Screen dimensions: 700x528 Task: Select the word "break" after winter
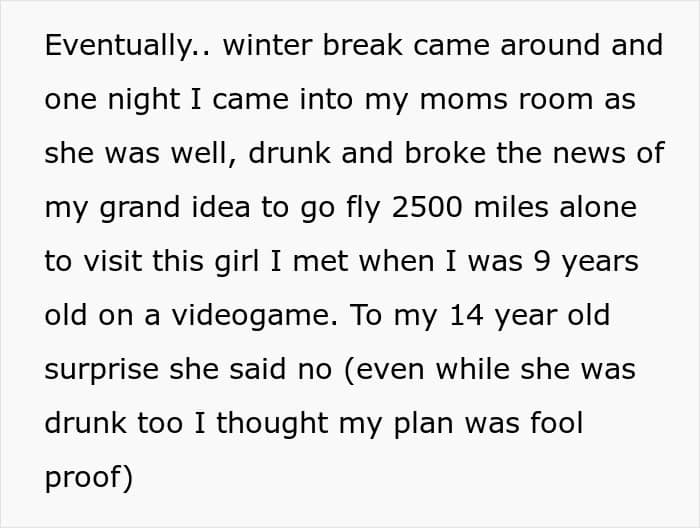pyautogui.click(x=362, y=45)
